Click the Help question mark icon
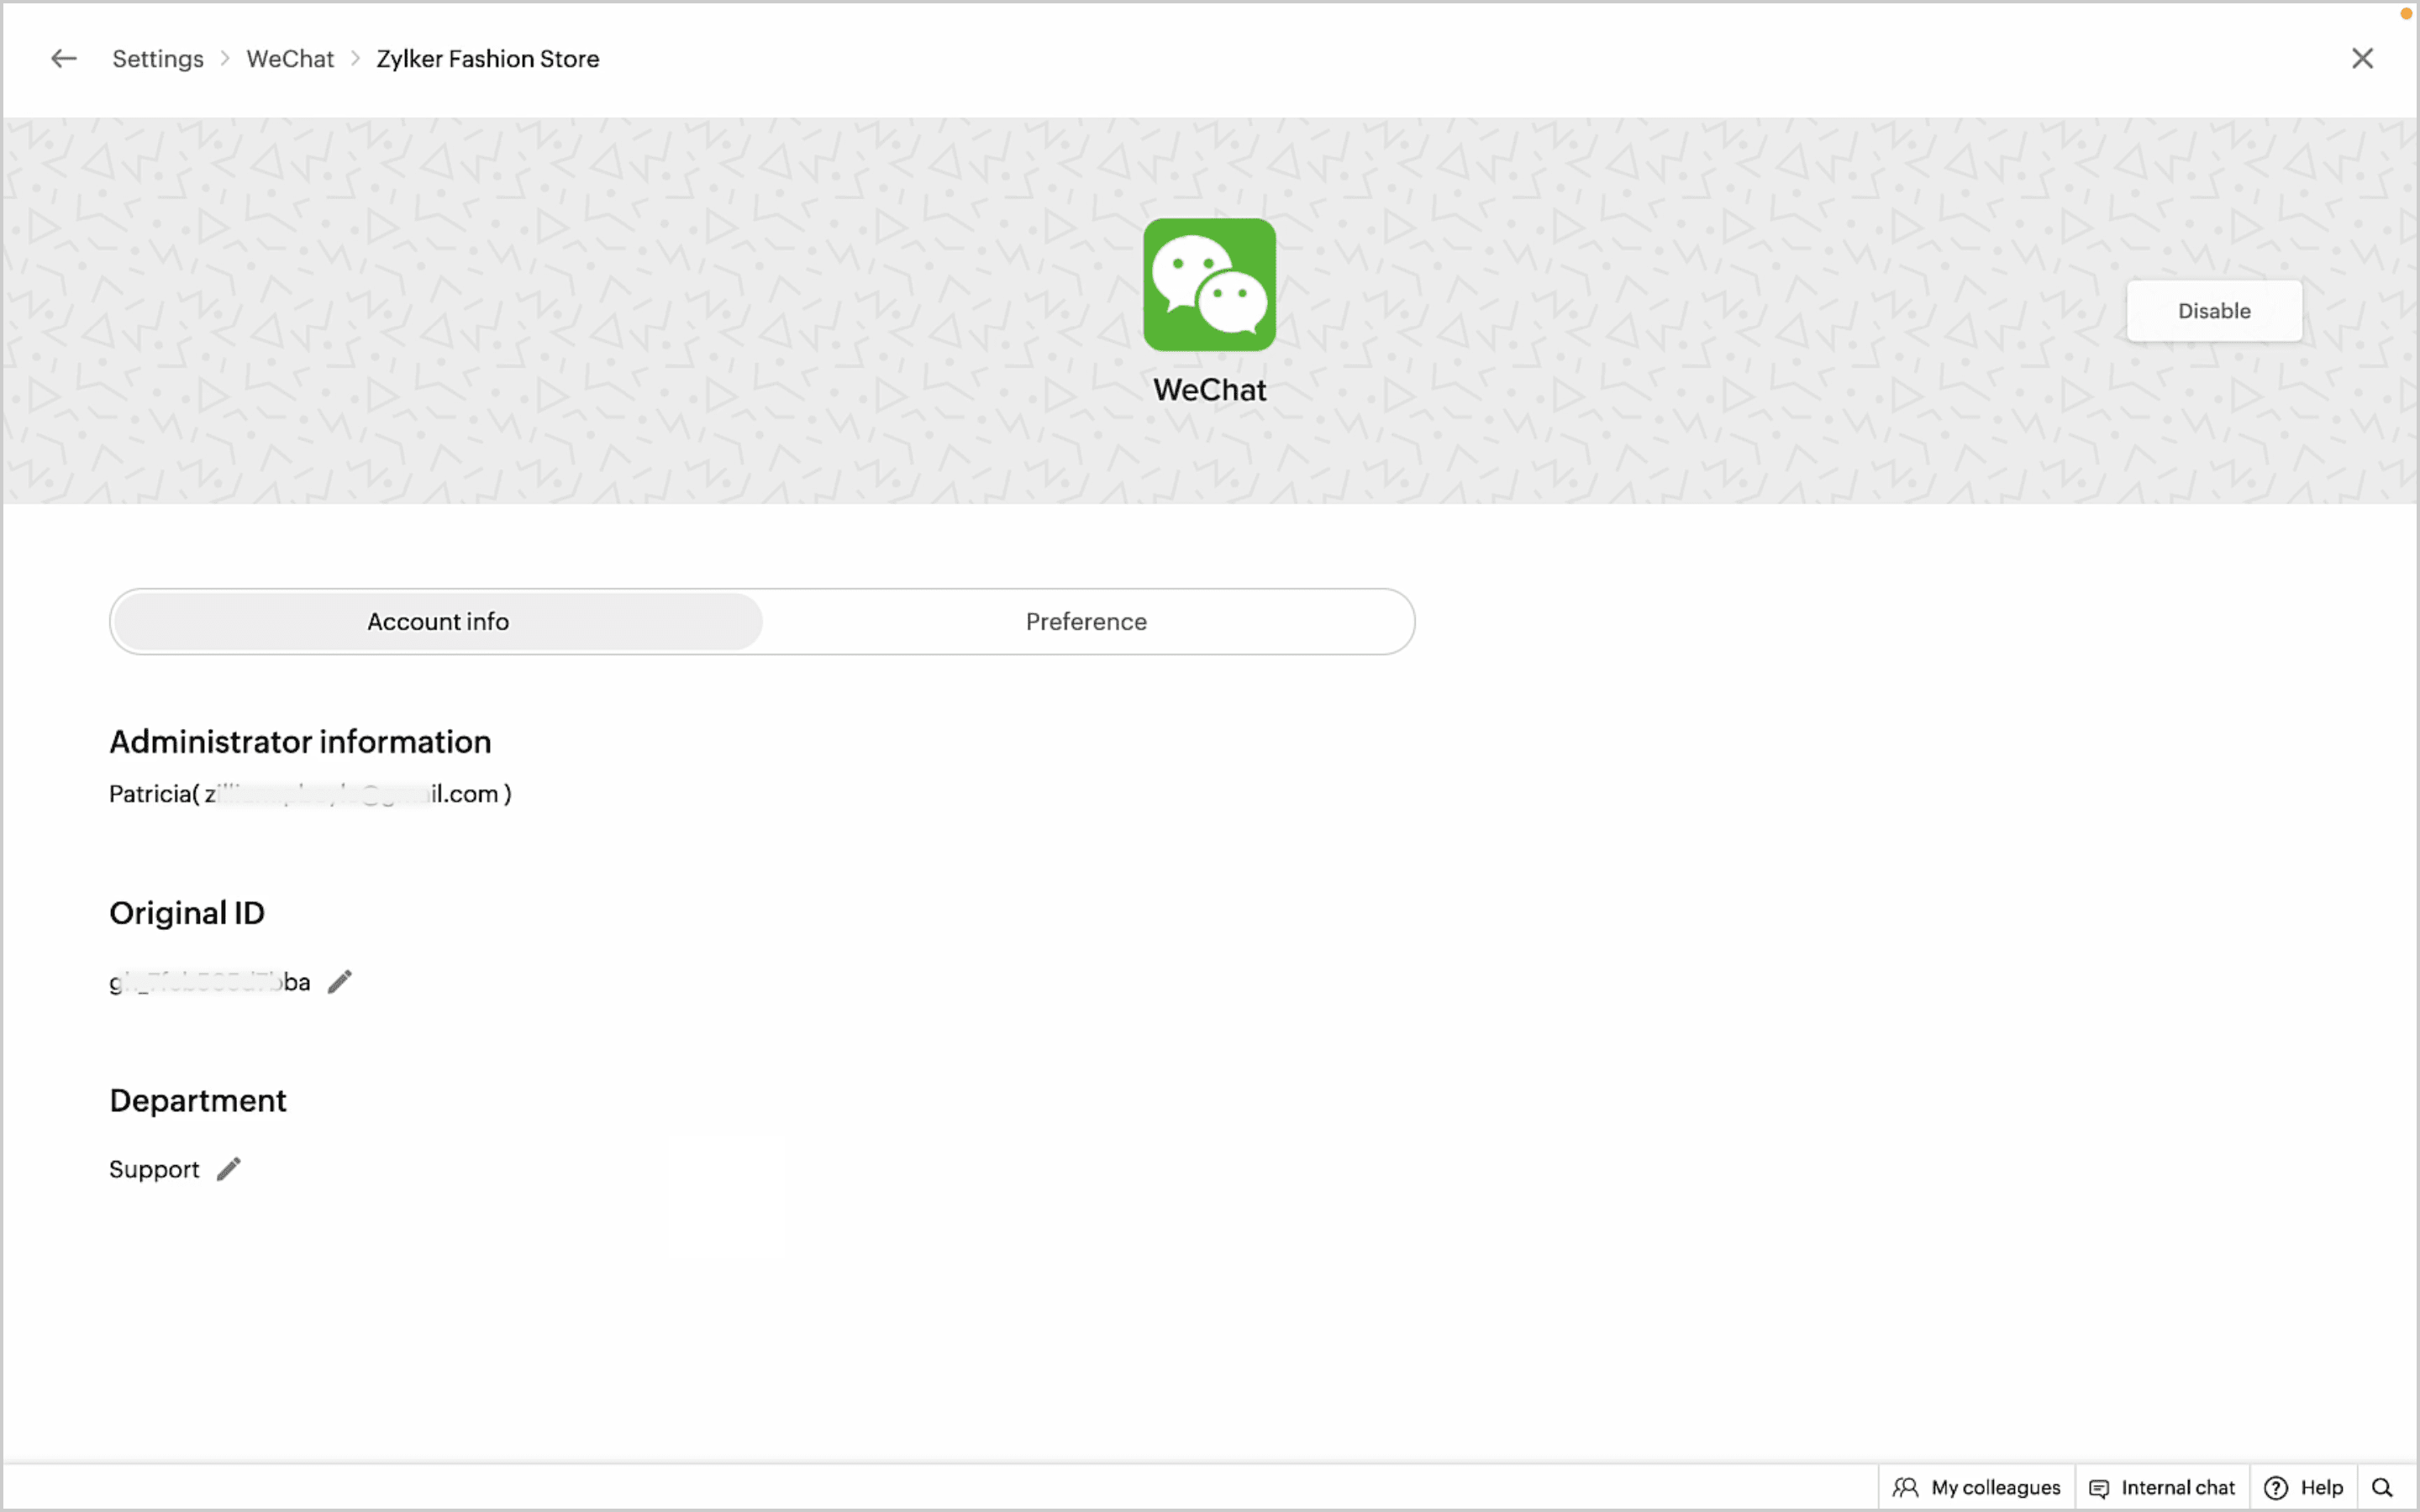 pyautogui.click(x=2276, y=1487)
